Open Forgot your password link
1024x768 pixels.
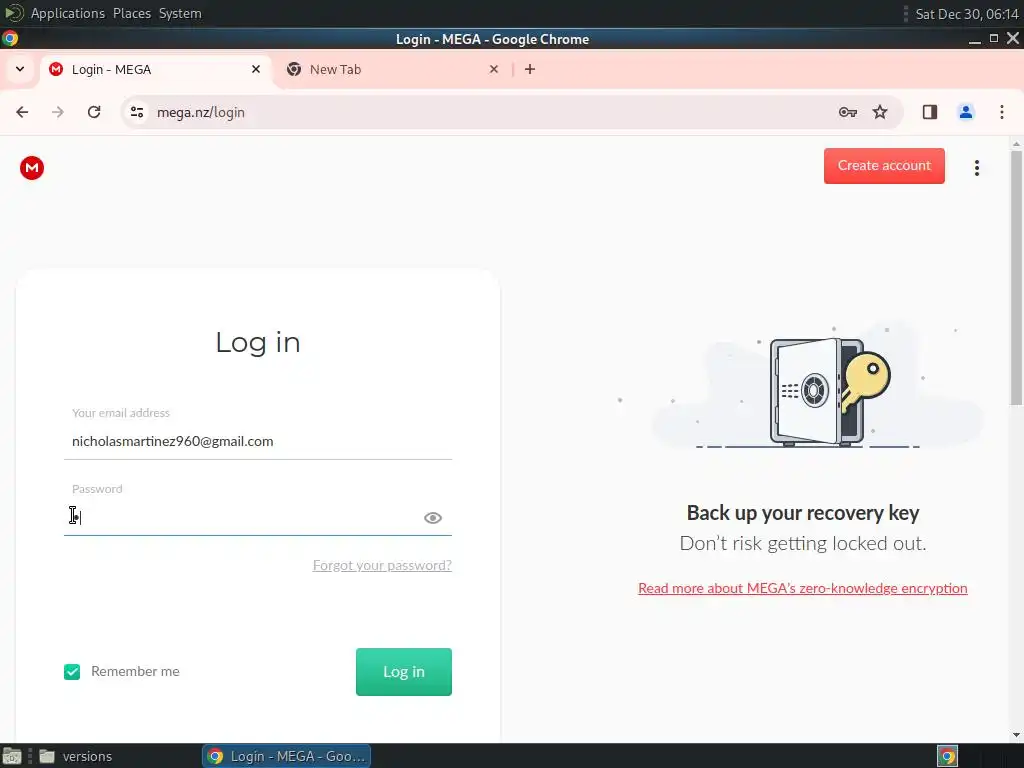point(382,565)
